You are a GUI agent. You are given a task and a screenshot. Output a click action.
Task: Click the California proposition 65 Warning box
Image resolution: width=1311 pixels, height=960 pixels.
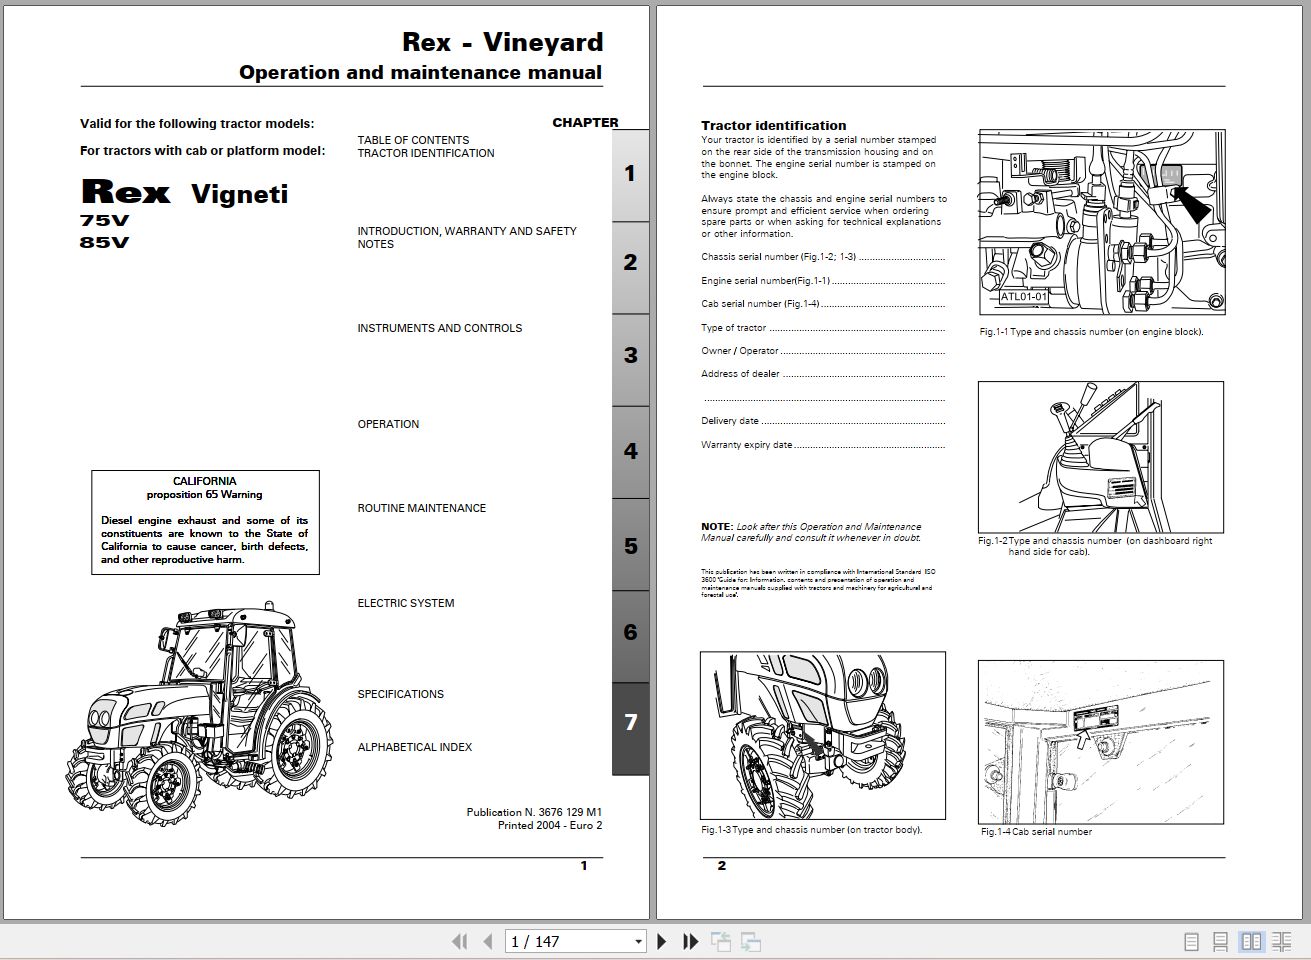205,522
